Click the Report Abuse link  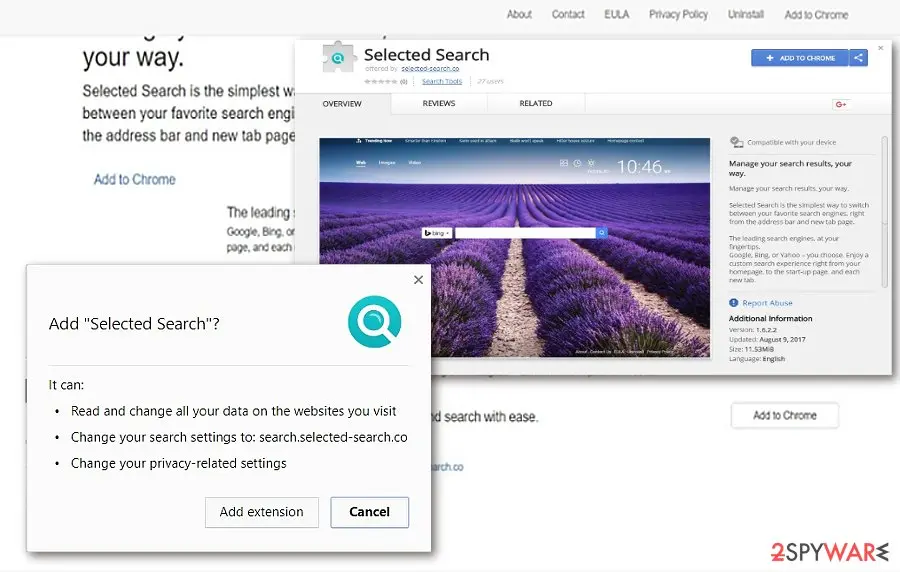[x=767, y=303]
